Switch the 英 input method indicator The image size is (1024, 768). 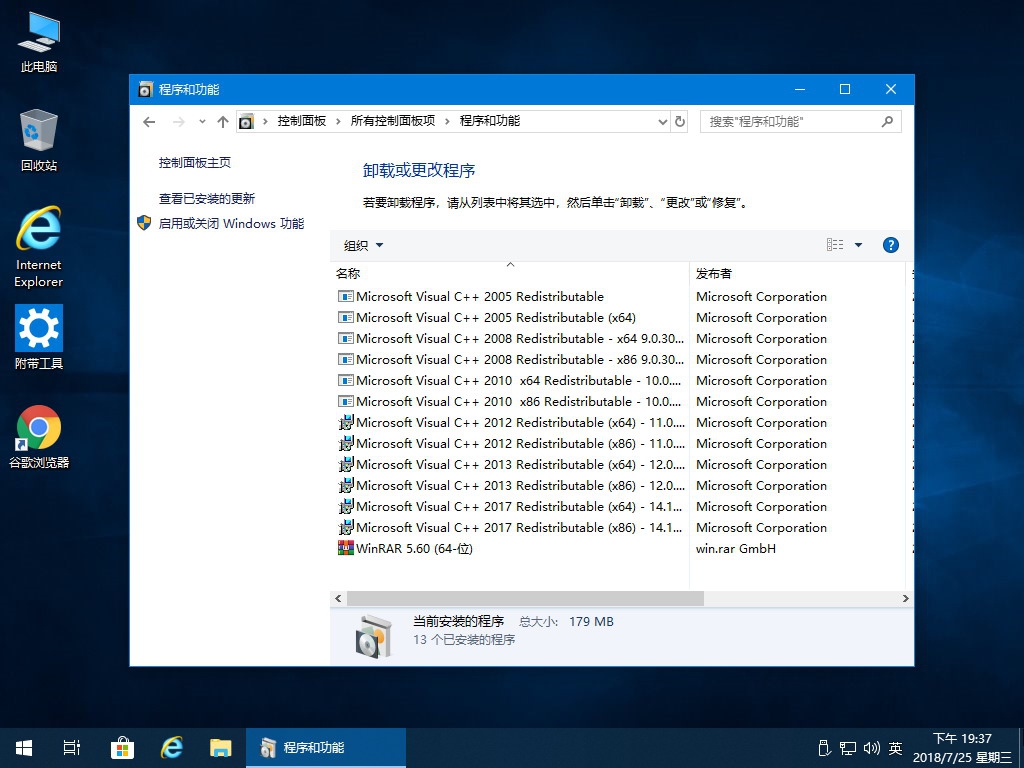895,748
